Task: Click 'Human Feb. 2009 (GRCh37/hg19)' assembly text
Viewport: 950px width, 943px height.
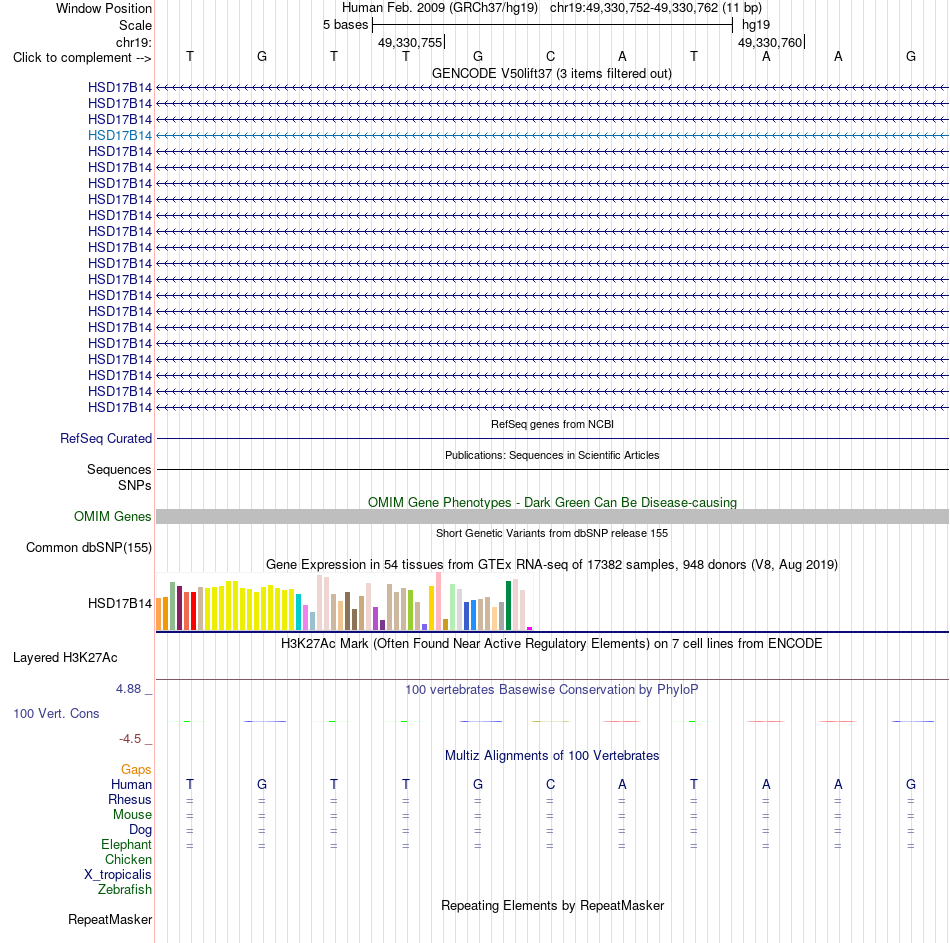Action: tap(440, 8)
